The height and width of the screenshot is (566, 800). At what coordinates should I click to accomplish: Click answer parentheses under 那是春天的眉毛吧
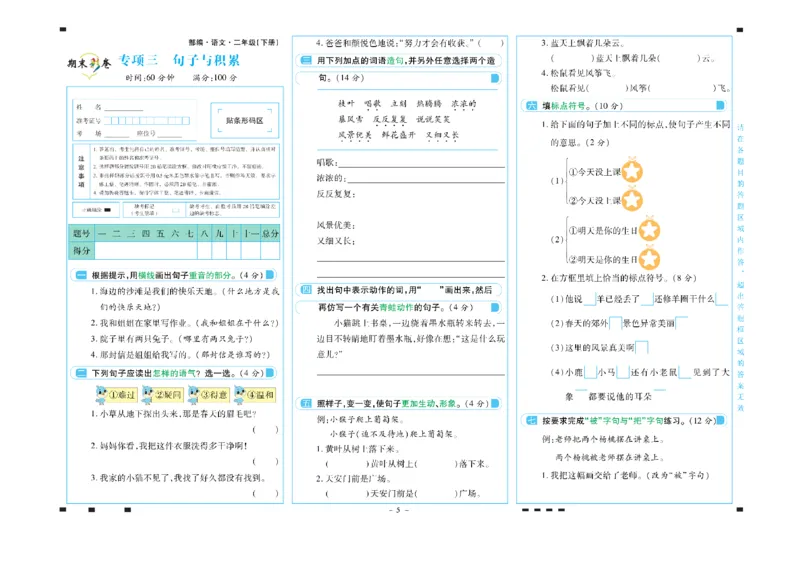[265, 430]
